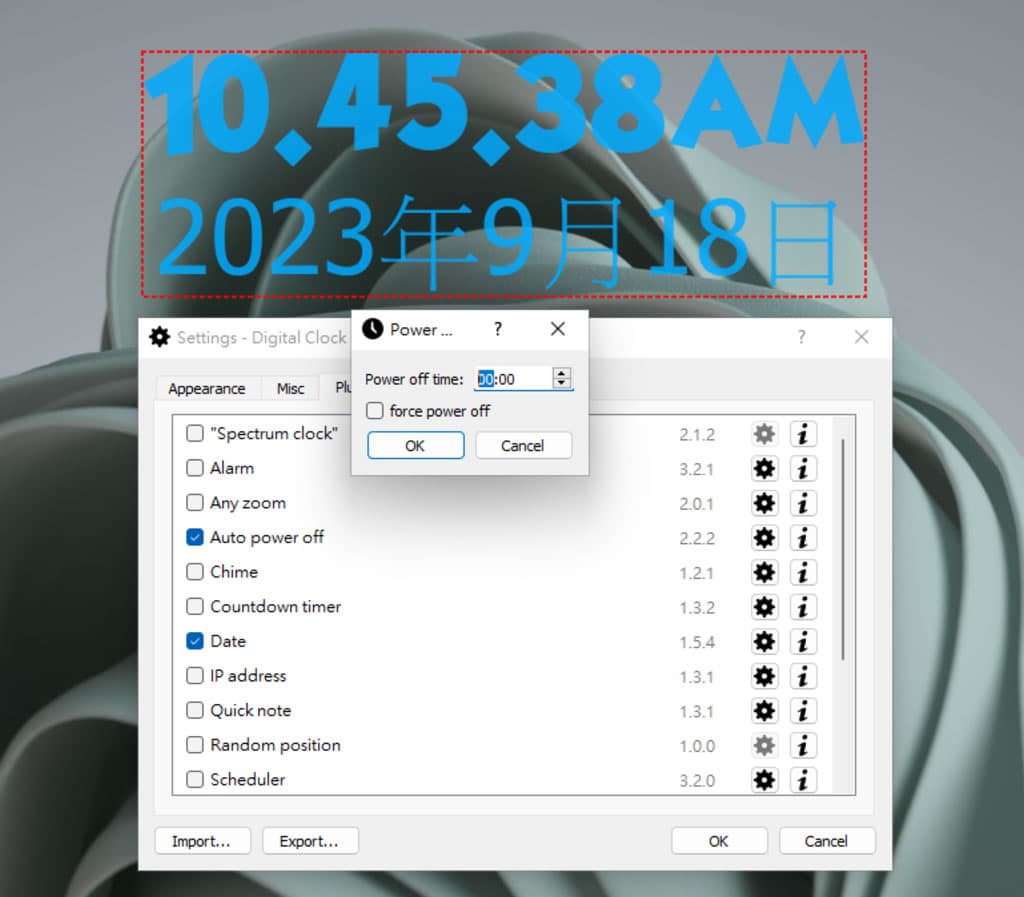This screenshot has height=897, width=1024.
Task: Click Export... button in Settings
Action: (x=310, y=841)
